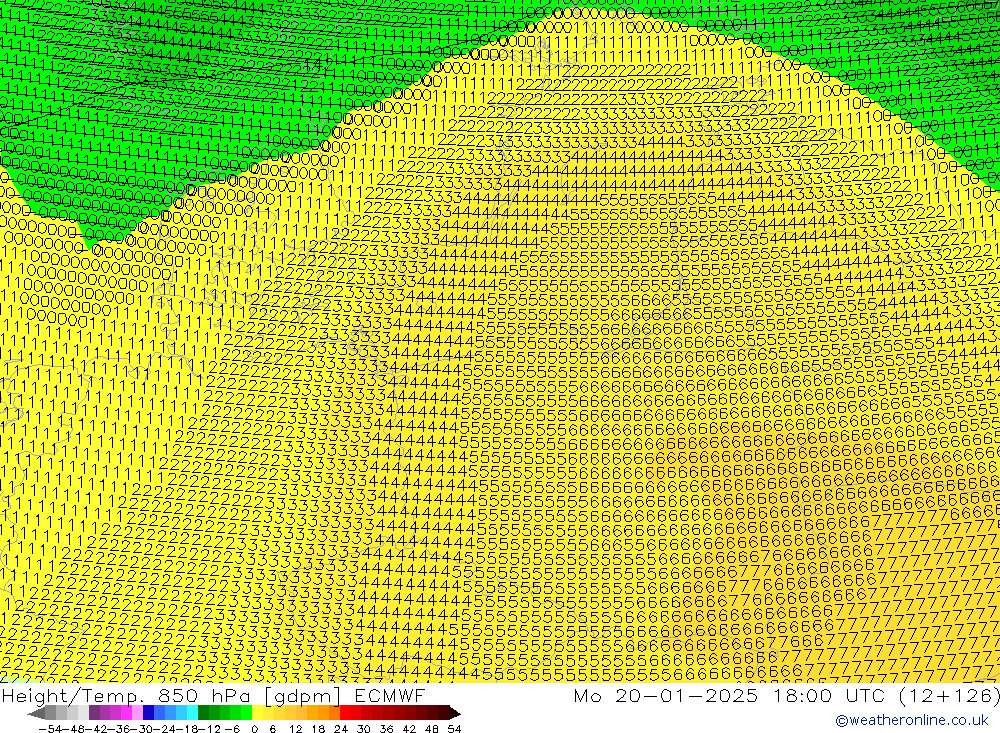Click the dark blue swatch above legend value -30

[148, 713]
